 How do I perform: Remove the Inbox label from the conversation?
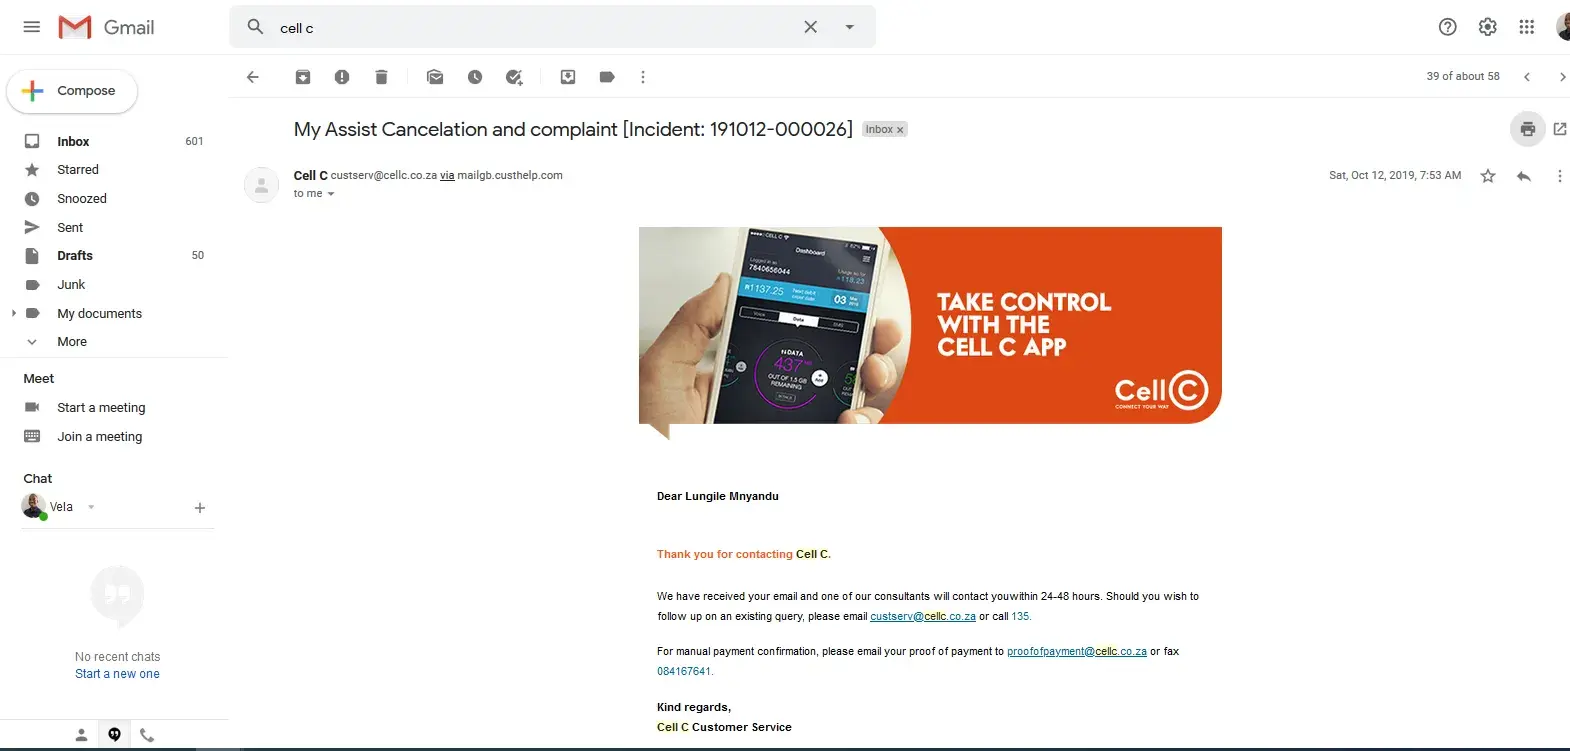click(x=900, y=130)
